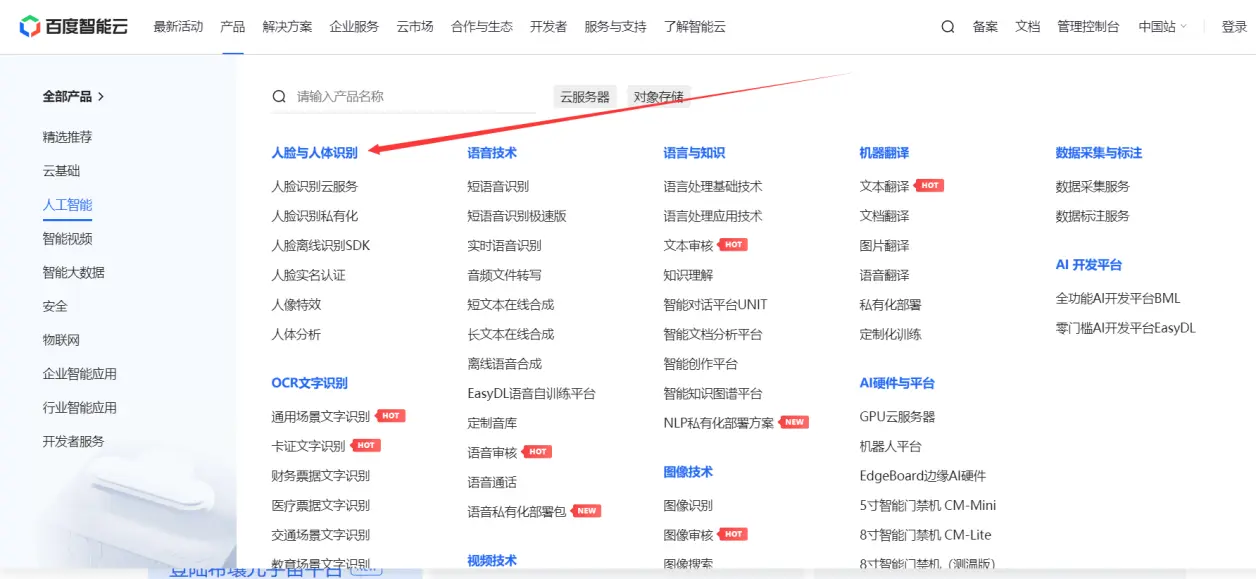1256x579 pixels.
Task: Open the 产品 menu
Action: point(233,27)
